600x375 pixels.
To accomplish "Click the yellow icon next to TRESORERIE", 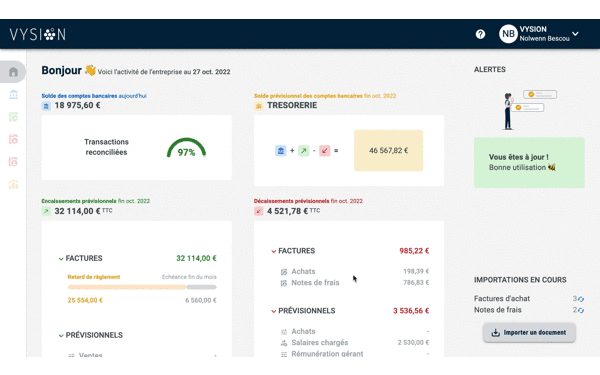I will click(259, 106).
